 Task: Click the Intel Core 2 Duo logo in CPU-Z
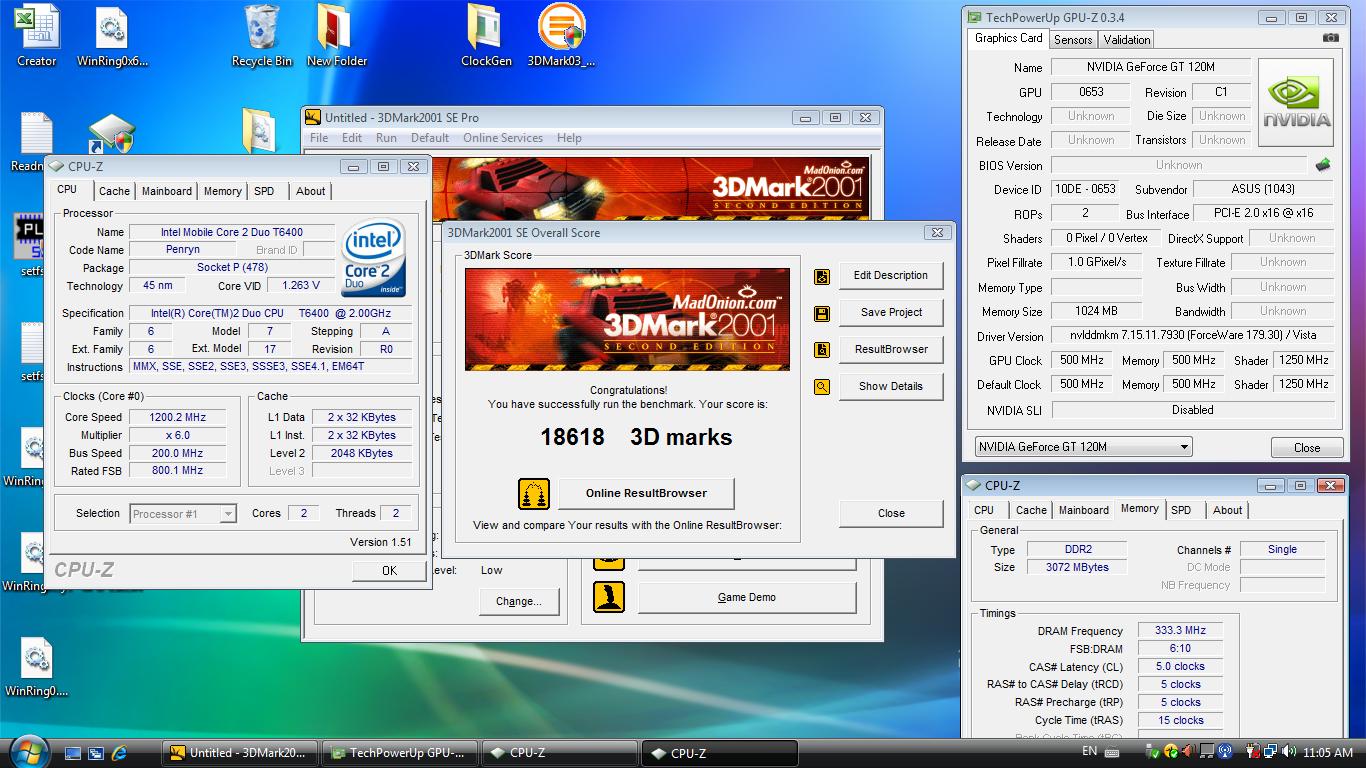click(373, 256)
